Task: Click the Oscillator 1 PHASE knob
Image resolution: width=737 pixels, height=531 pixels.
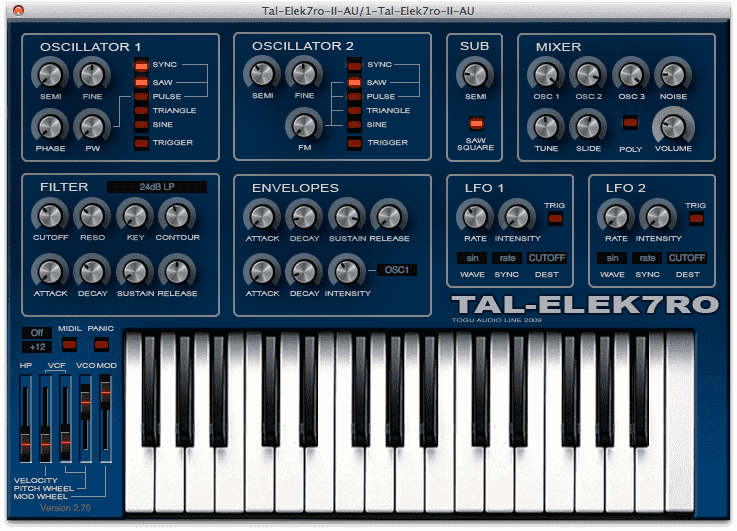Action: (x=50, y=127)
